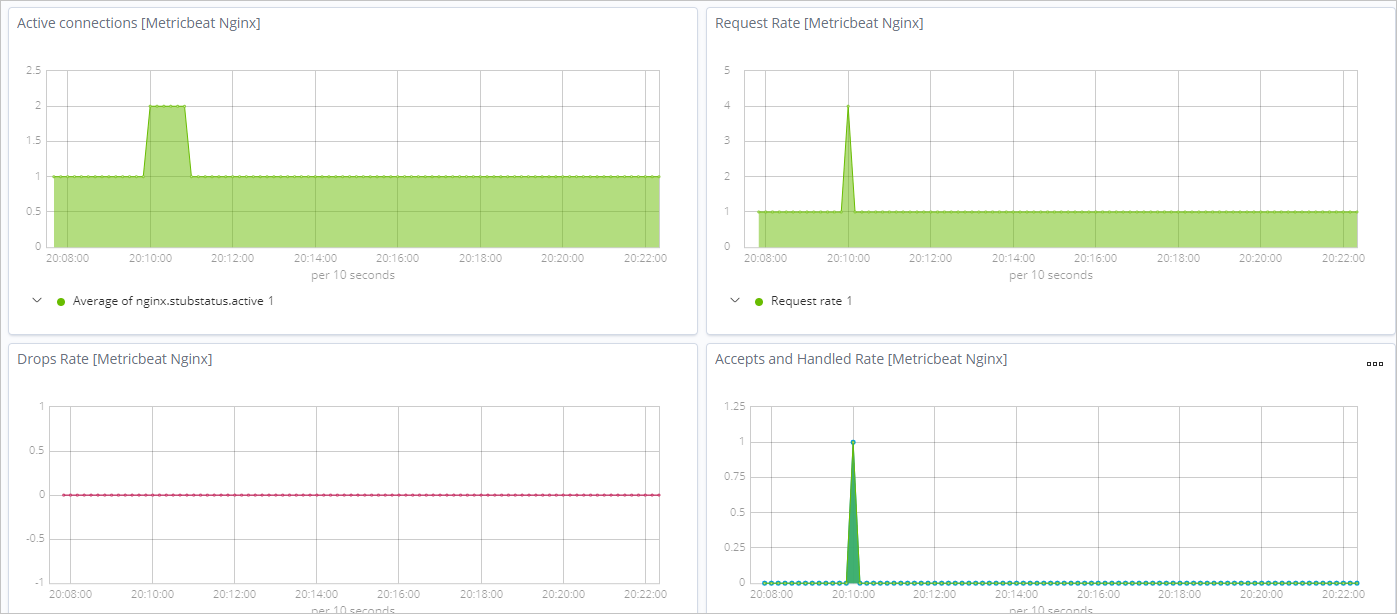
Task: Click the peak point of the Accepts spike
Action: pos(853,442)
